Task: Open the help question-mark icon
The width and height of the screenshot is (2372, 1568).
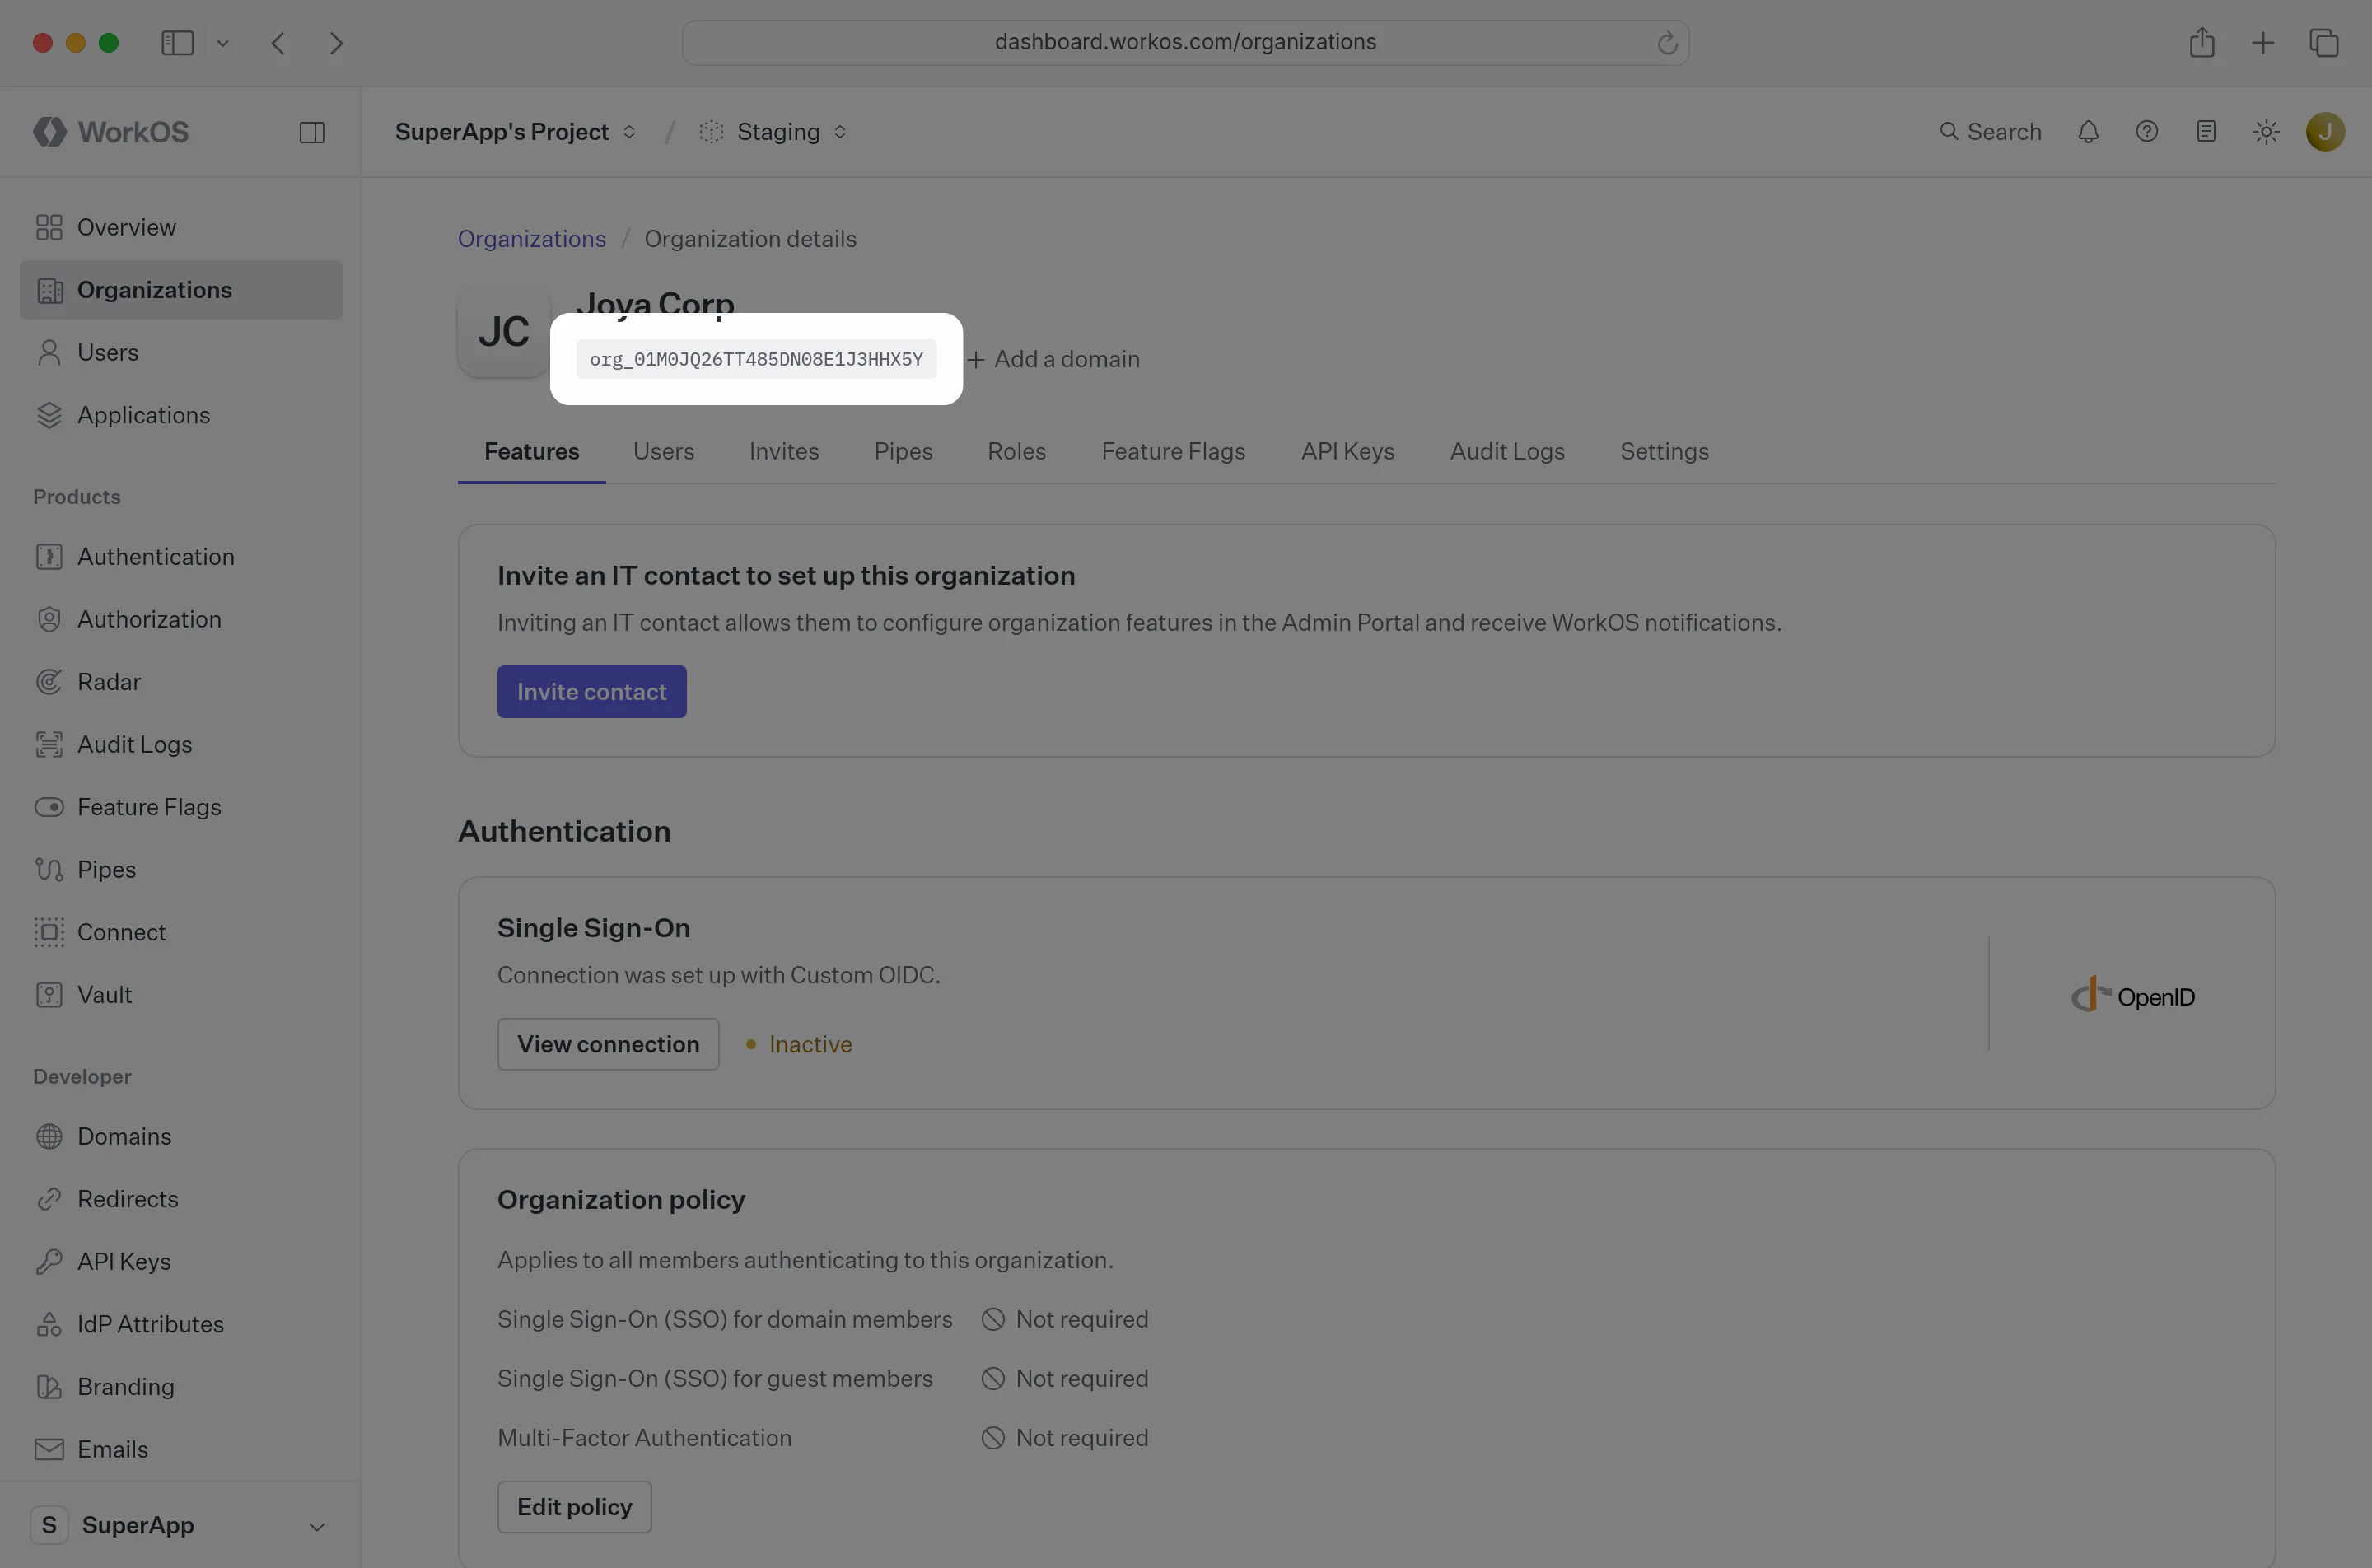Action: point(2147,132)
